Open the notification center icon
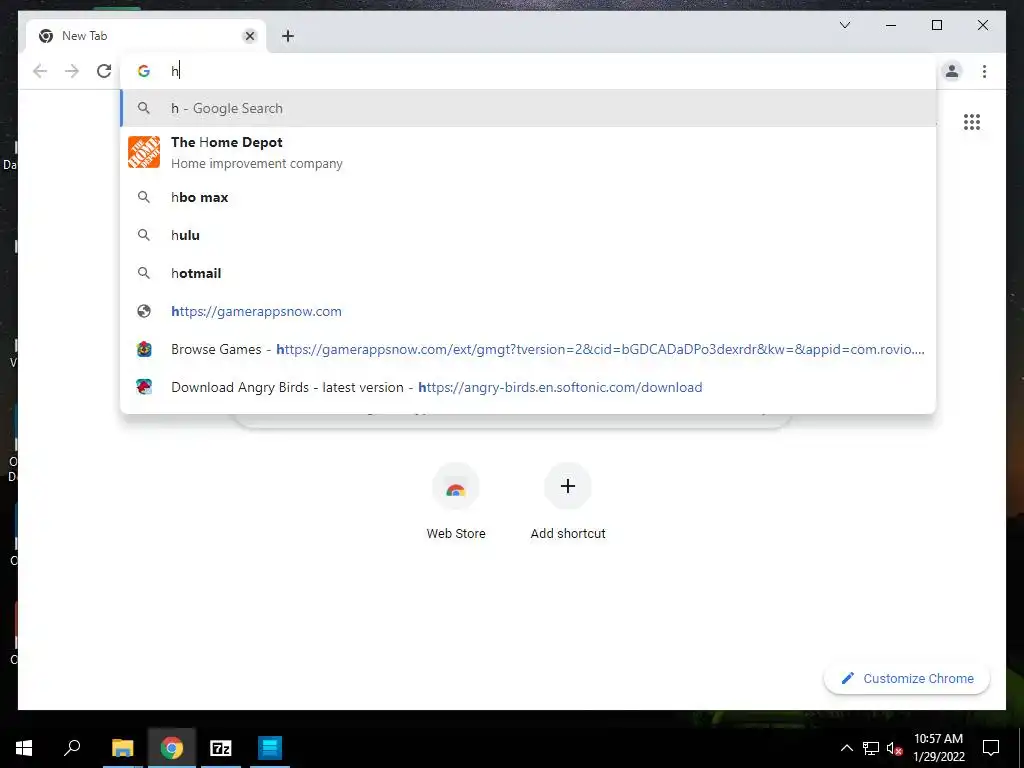The width and height of the screenshot is (1024, 768). click(991, 748)
